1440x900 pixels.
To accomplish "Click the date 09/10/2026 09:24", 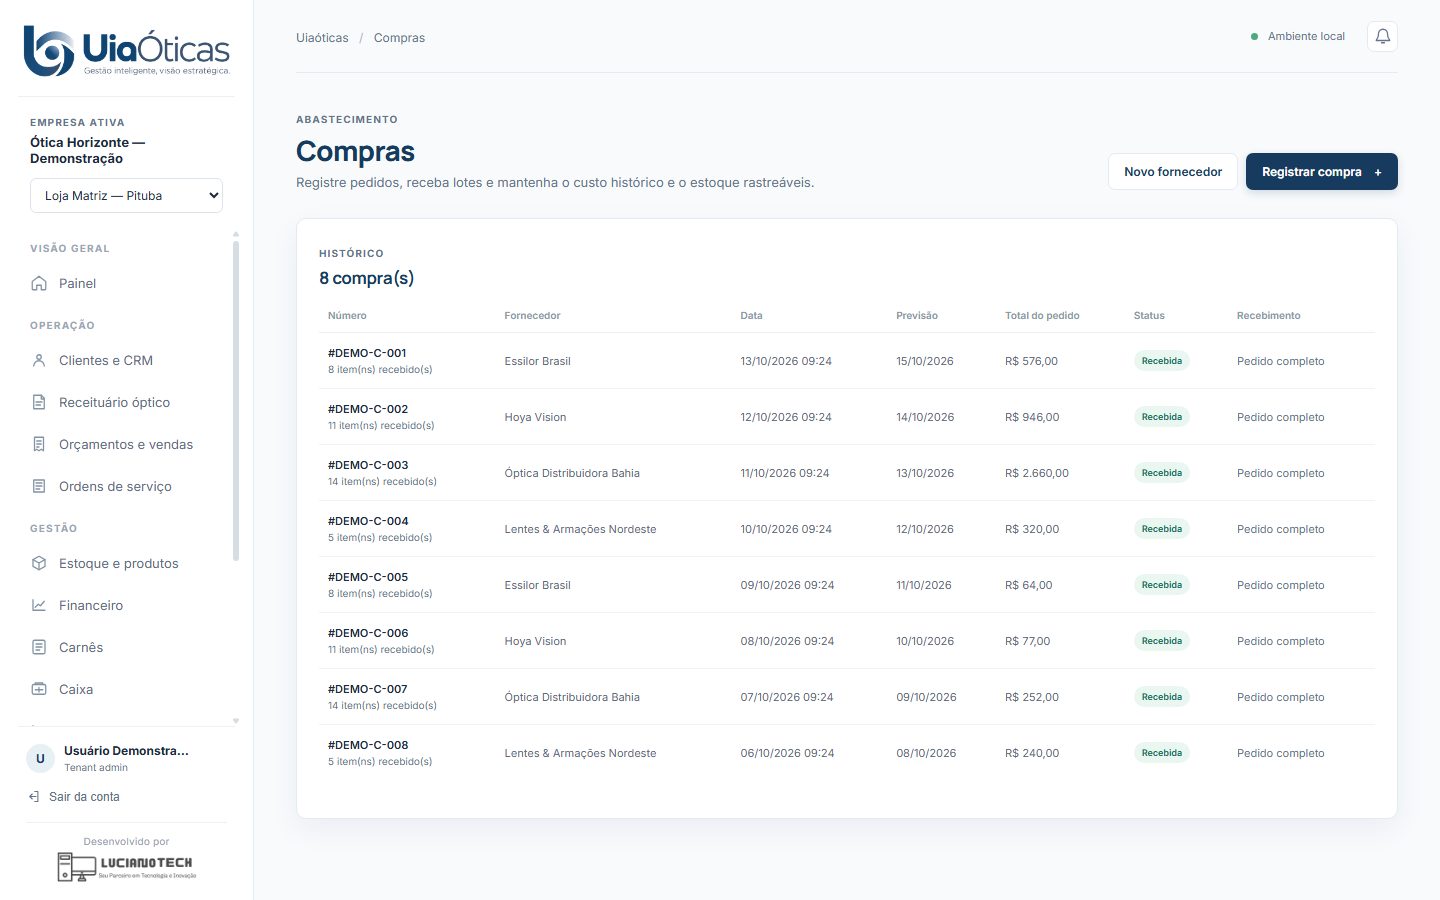I will click(x=787, y=585).
